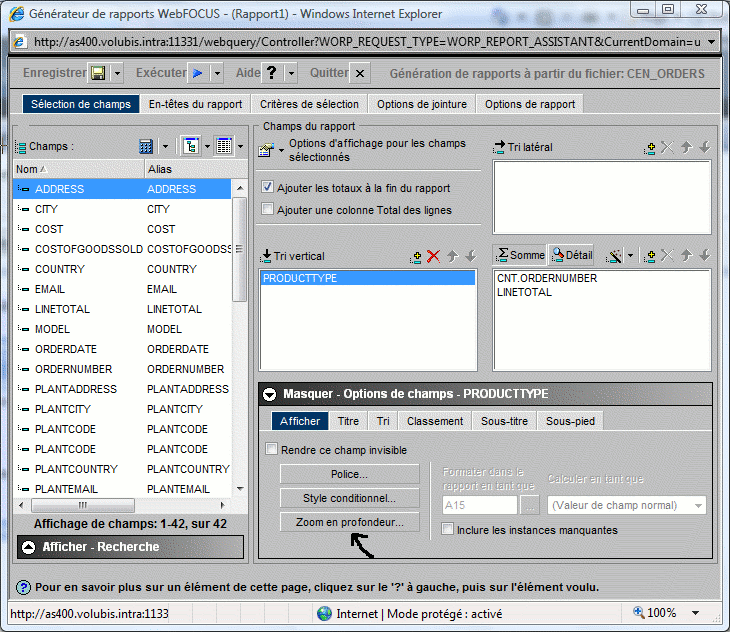Select the ORDERDATE field row
This screenshot has width=730, height=632.
(123, 349)
